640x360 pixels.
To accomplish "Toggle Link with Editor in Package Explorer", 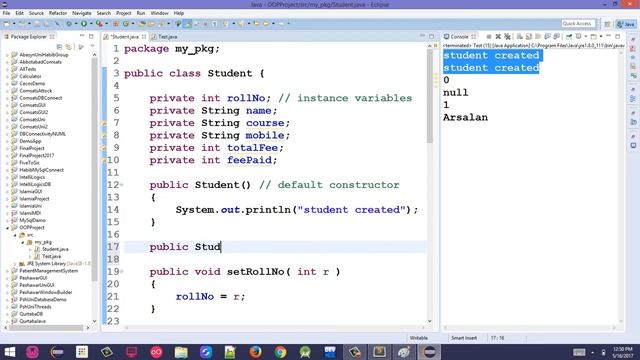I will coord(68,47).
